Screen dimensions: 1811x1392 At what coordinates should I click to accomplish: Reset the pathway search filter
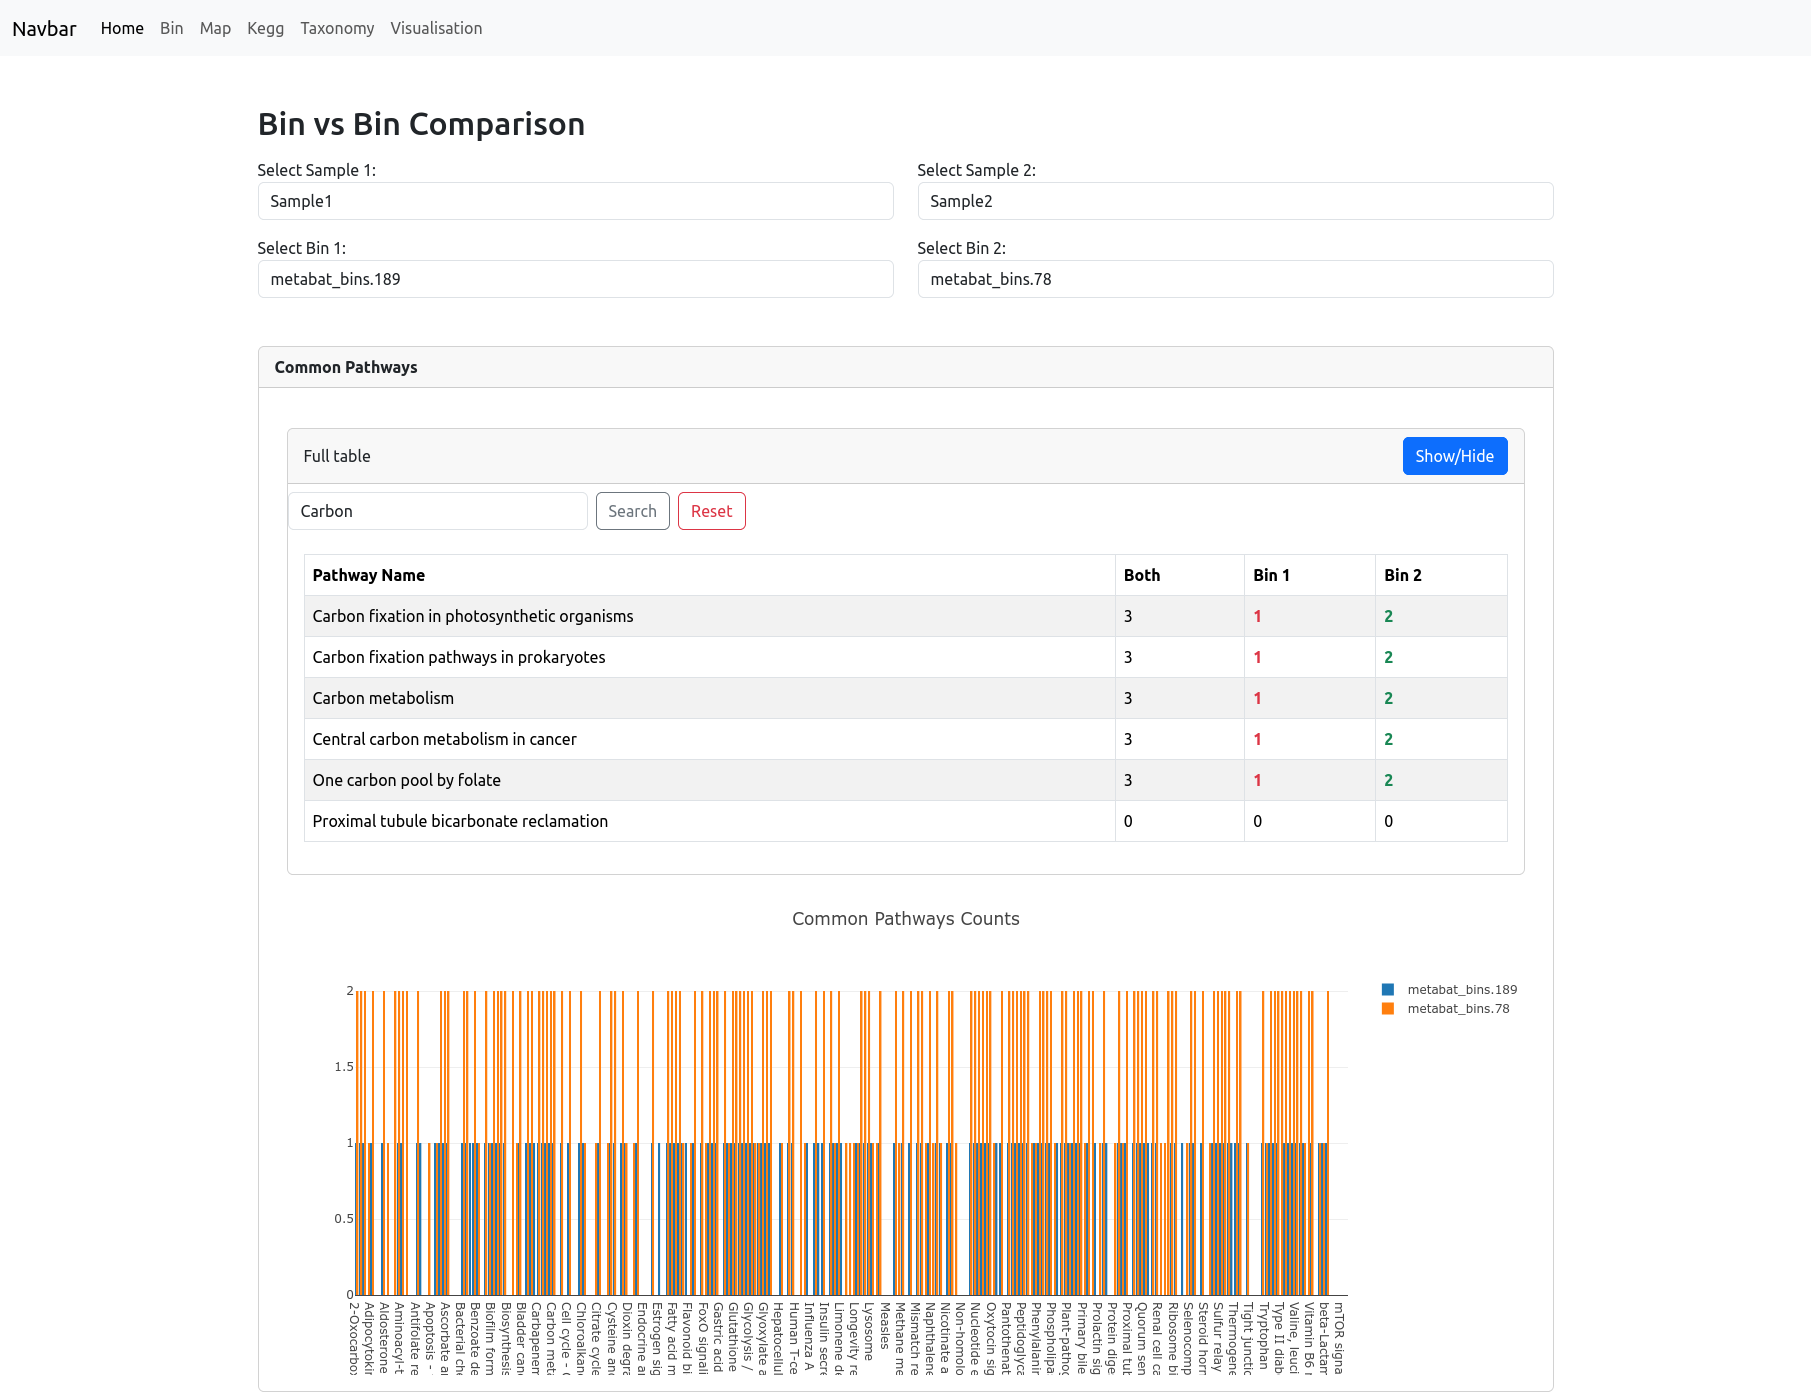(x=711, y=511)
